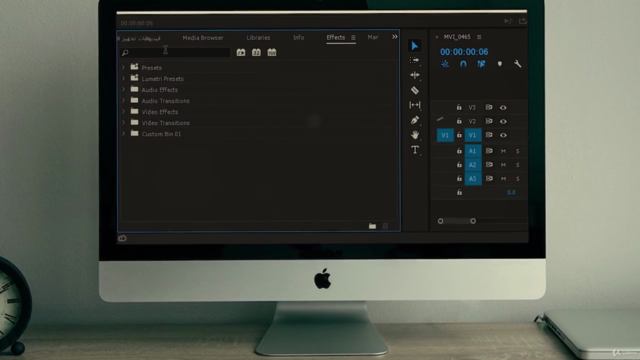Toggle lock on track V2

459,121
